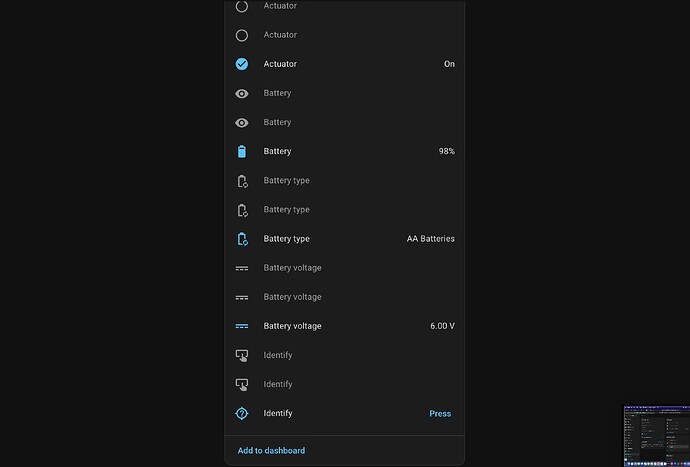Click the Press button for Identify
690x467 pixels.
[440, 414]
